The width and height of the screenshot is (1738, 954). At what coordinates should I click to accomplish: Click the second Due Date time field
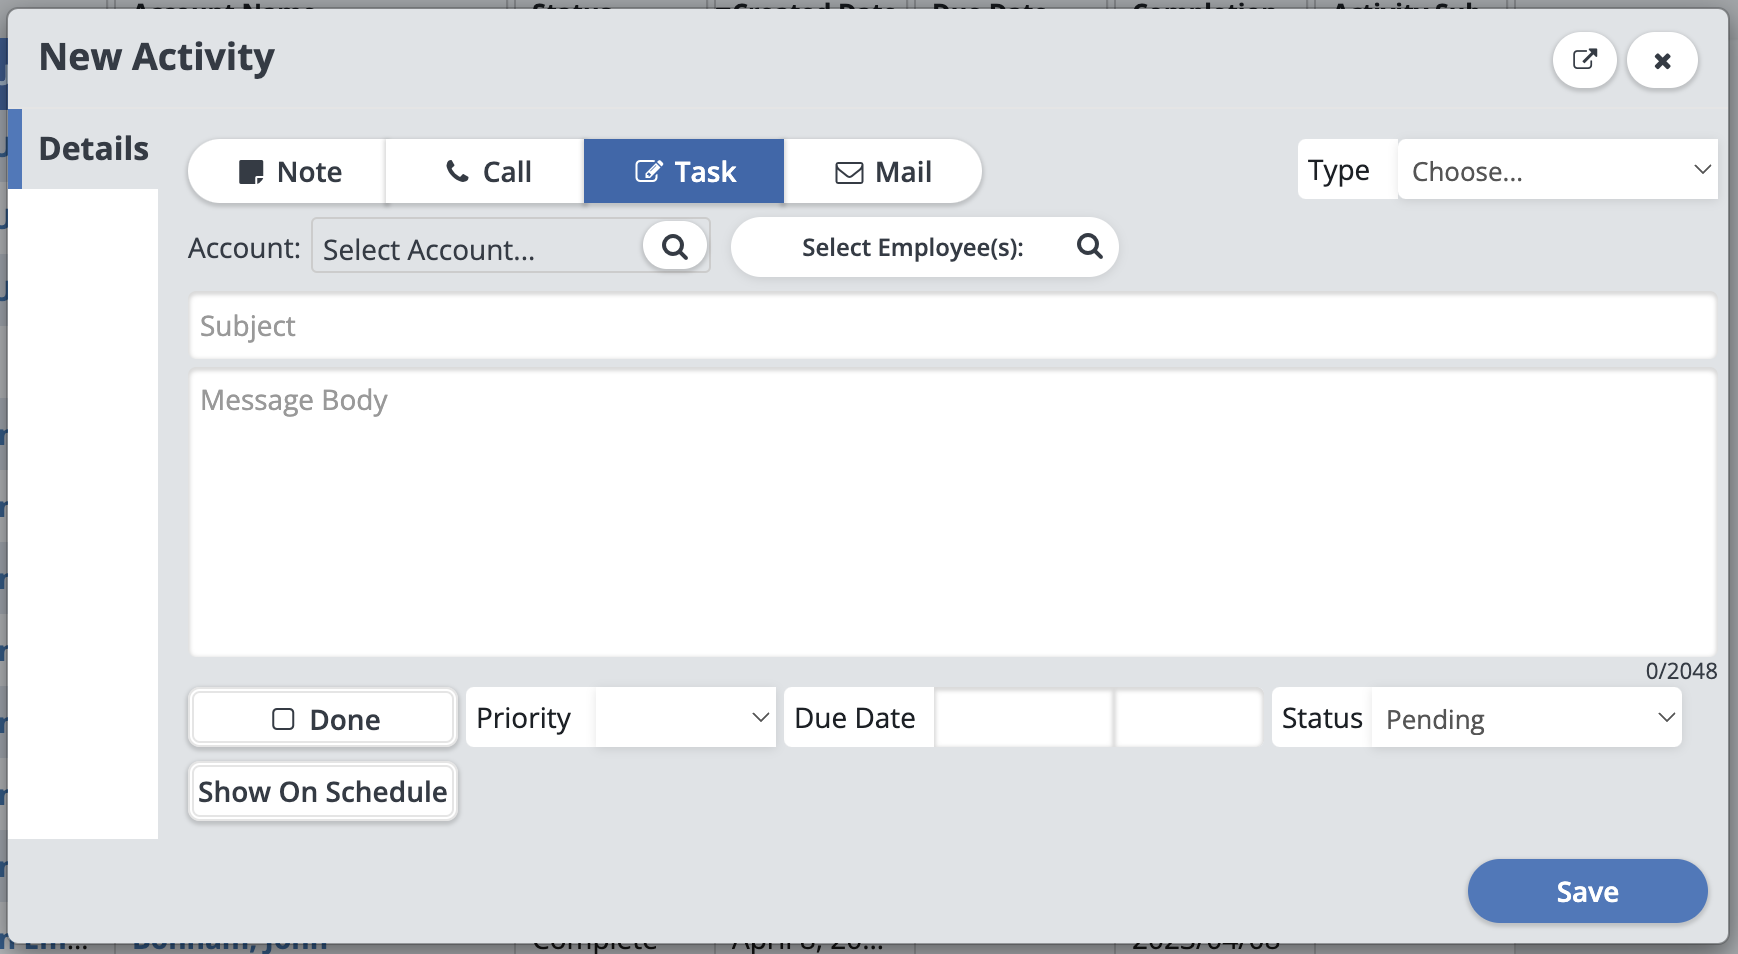point(1188,718)
